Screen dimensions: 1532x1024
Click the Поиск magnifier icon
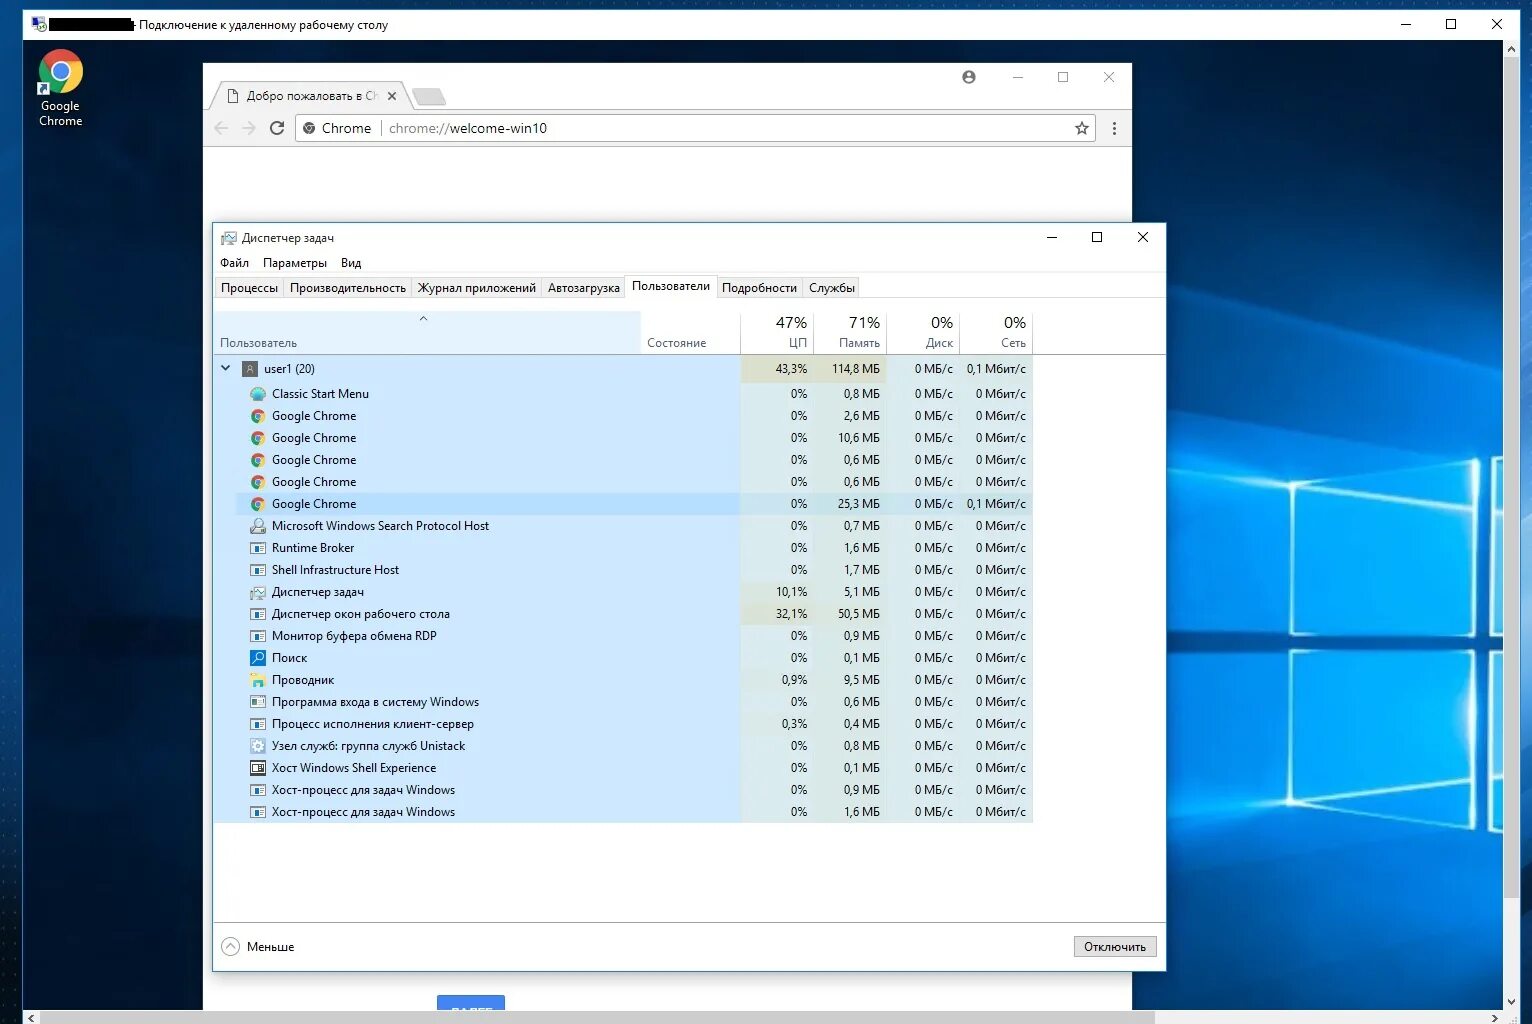[258, 658]
